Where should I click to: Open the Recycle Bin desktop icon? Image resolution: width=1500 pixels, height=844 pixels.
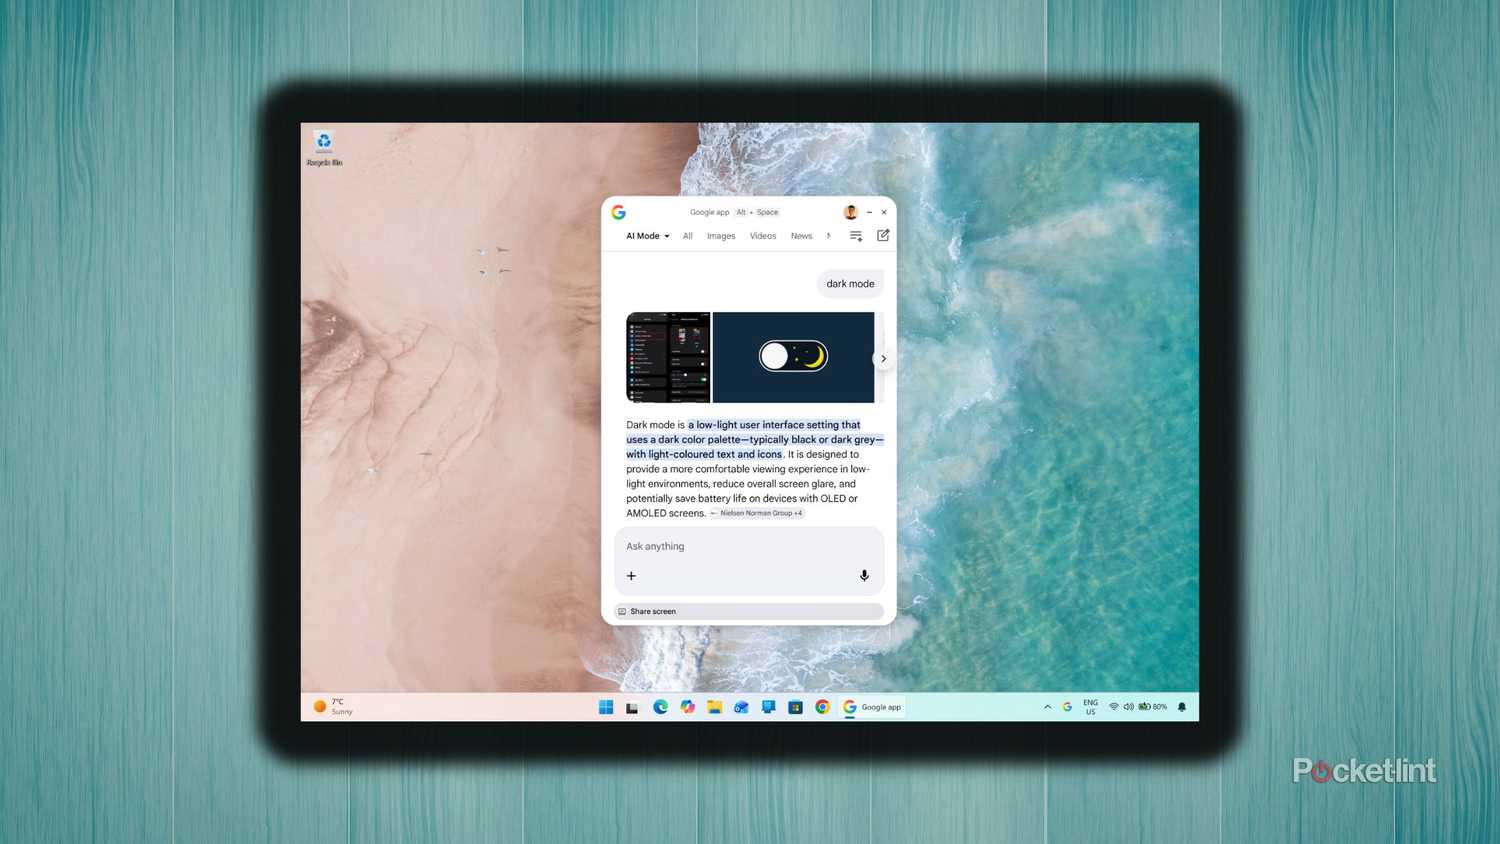coord(324,147)
